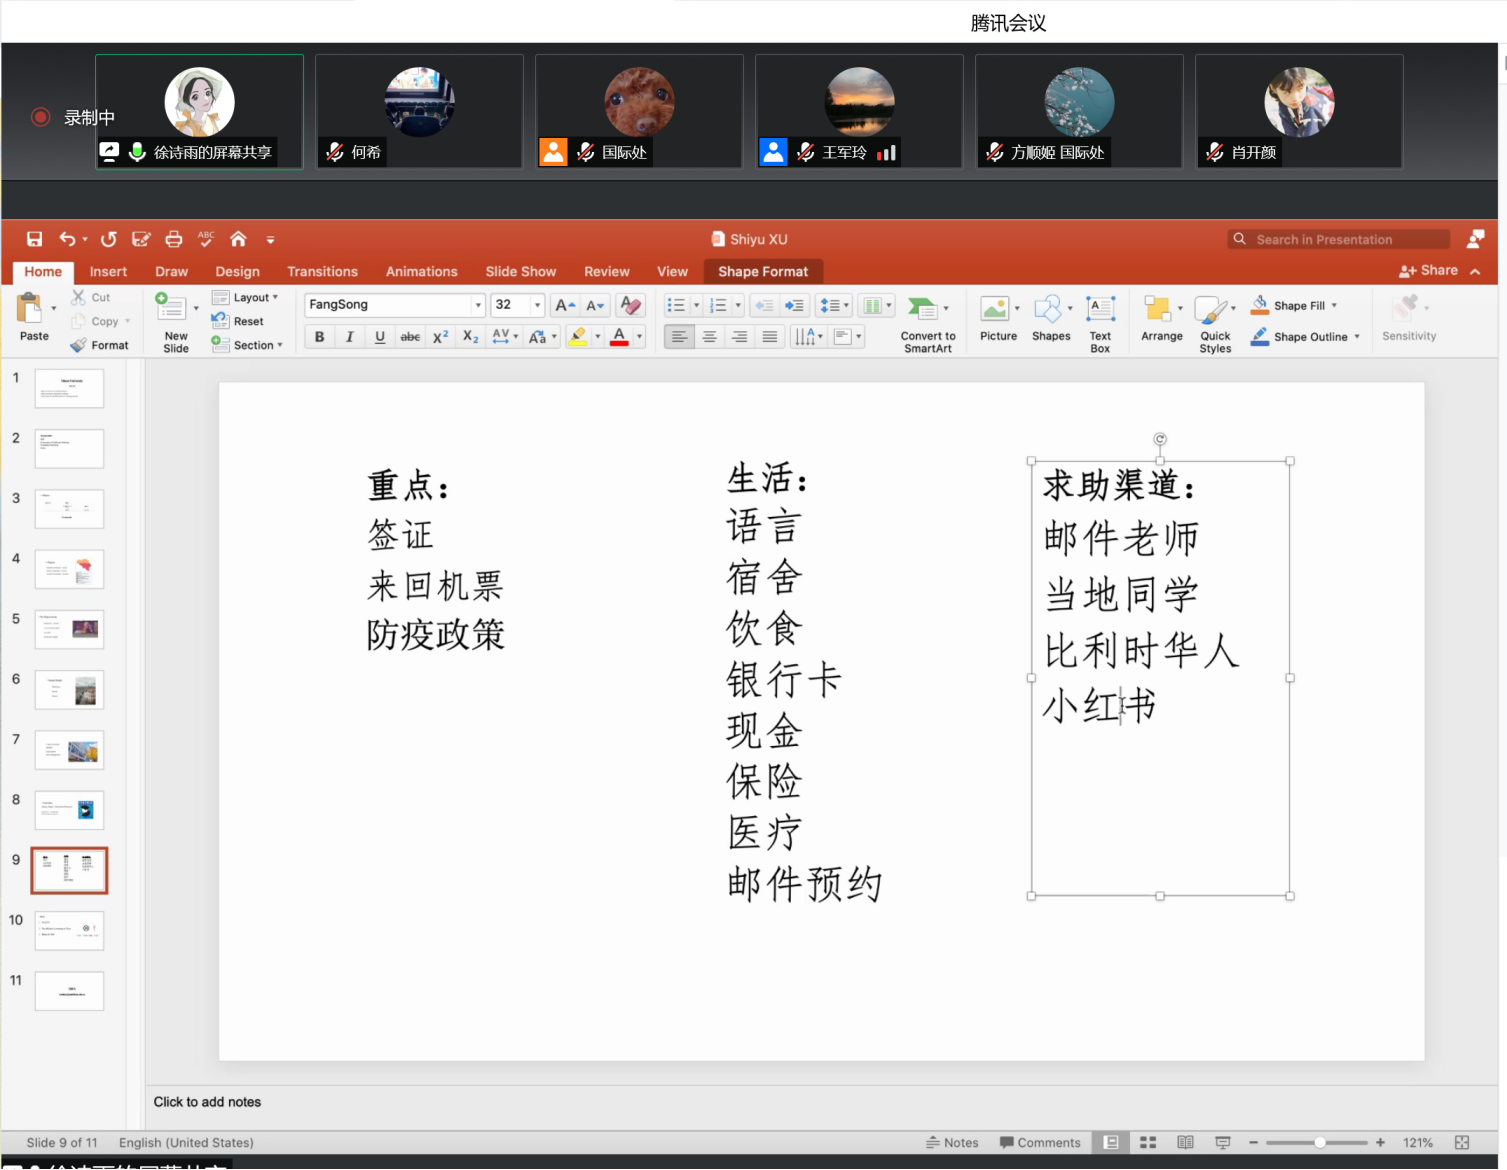Click Convert to SmartArt
The height and width of the screenshot is (1170, 1507).
tap(927, 322)
